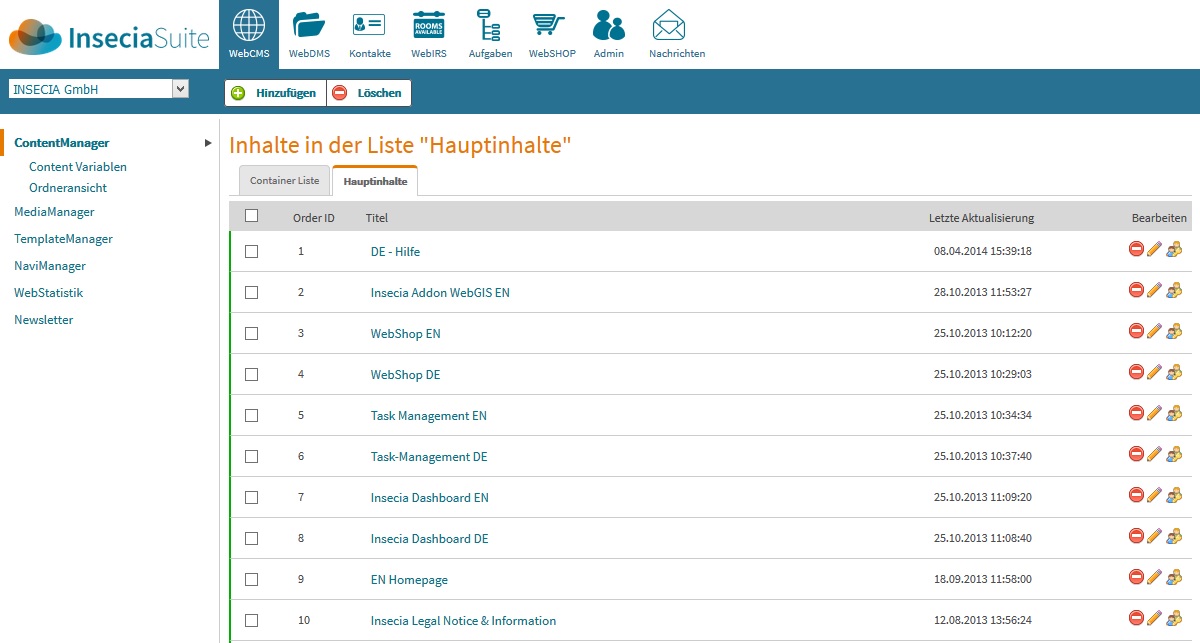Open the "Insecia Dashboard EN" link
This screenshot has width=1200, height=643.
(430, 498)
